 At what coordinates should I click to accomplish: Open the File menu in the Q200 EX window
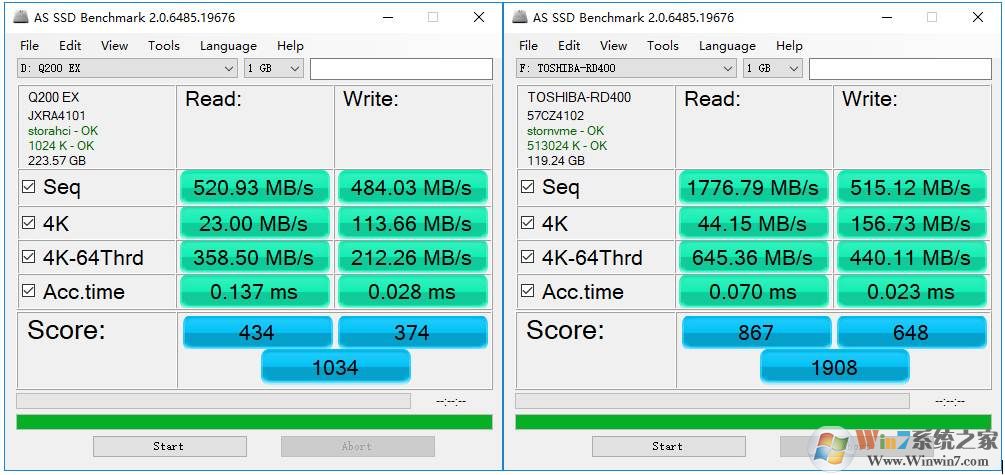[29, 46]
